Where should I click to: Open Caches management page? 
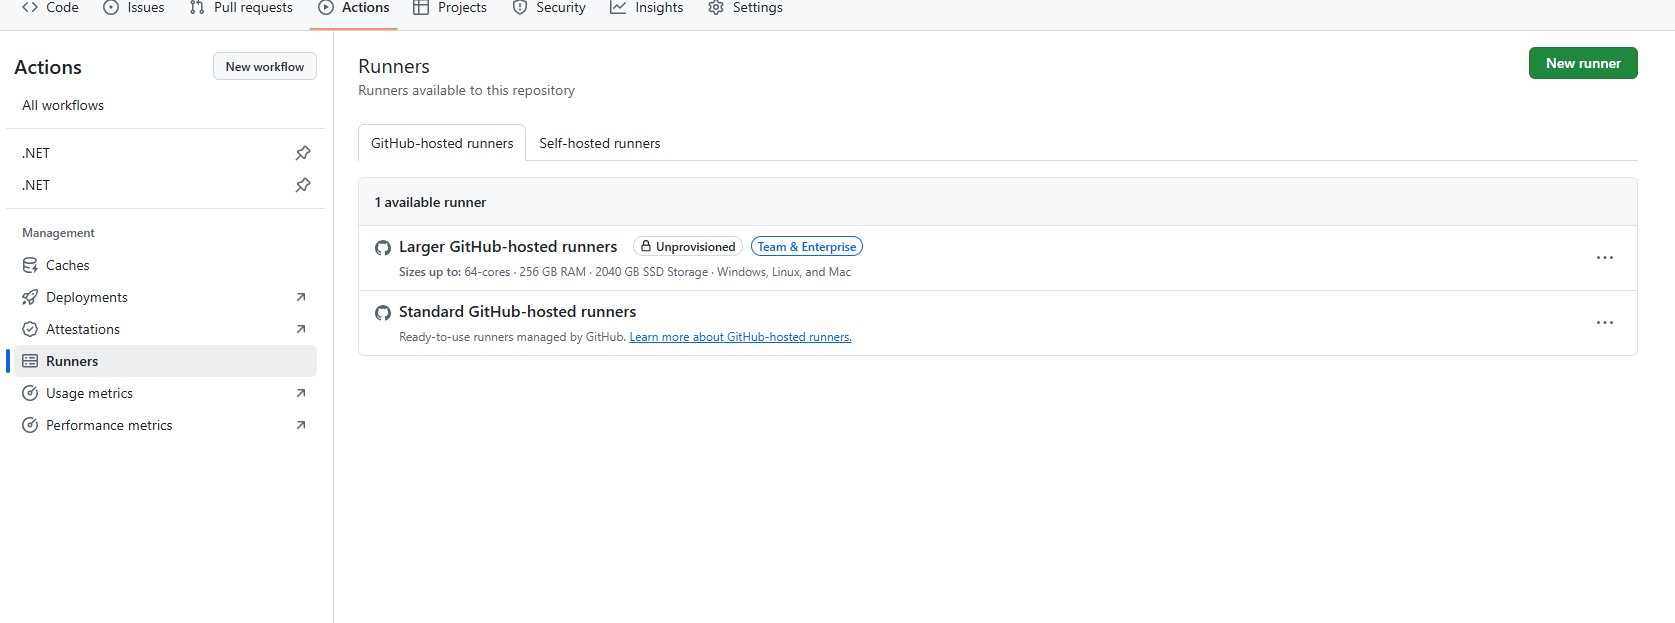click(x=68, y=265)
